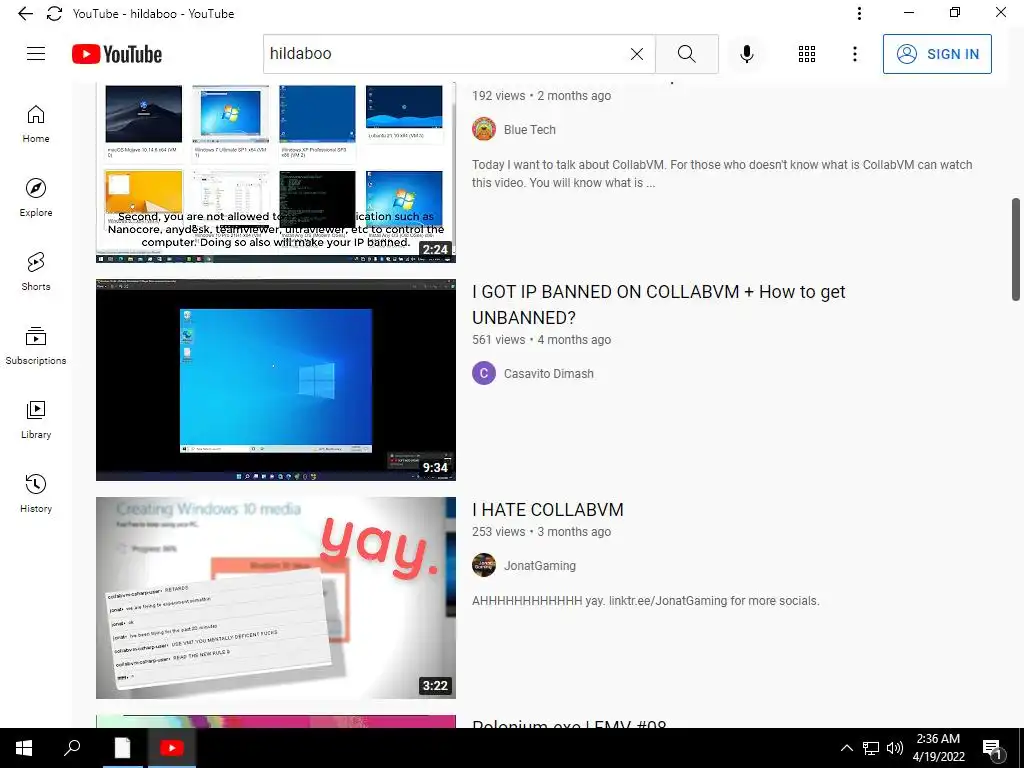Click the 9:34 Windows 10 video thumbnail

coord(276,380)
